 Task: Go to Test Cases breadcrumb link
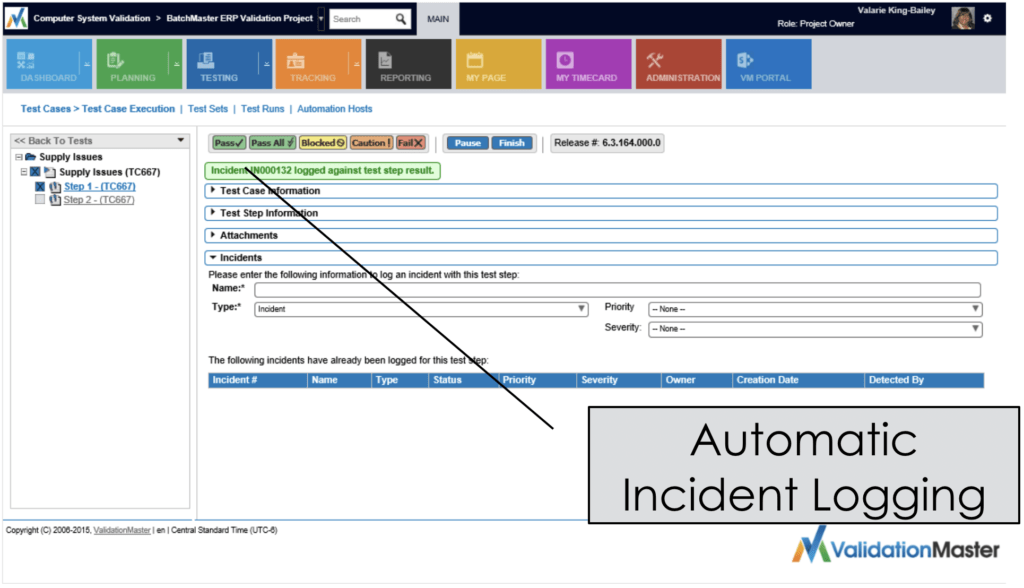point(45,108)
